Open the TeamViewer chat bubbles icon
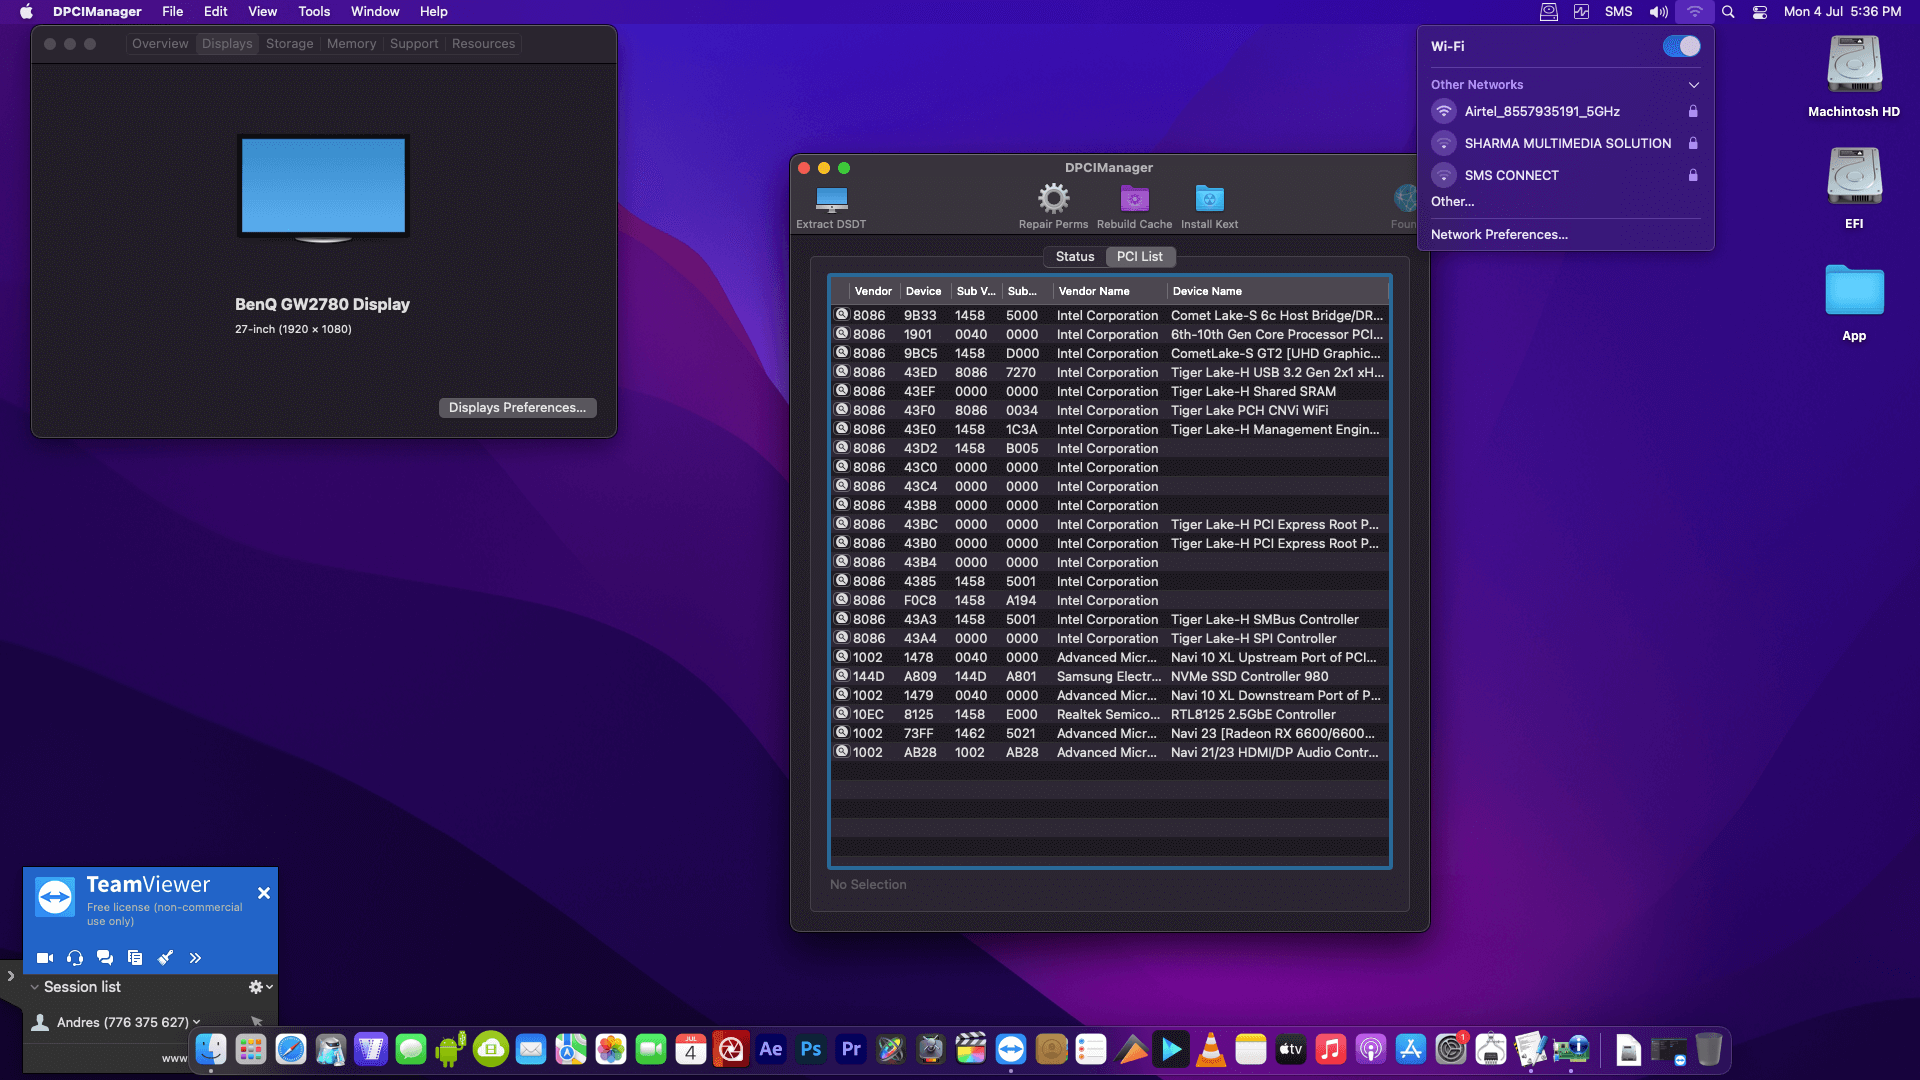The height and width of the screenshot is (1080, 1920). (105, 958)
